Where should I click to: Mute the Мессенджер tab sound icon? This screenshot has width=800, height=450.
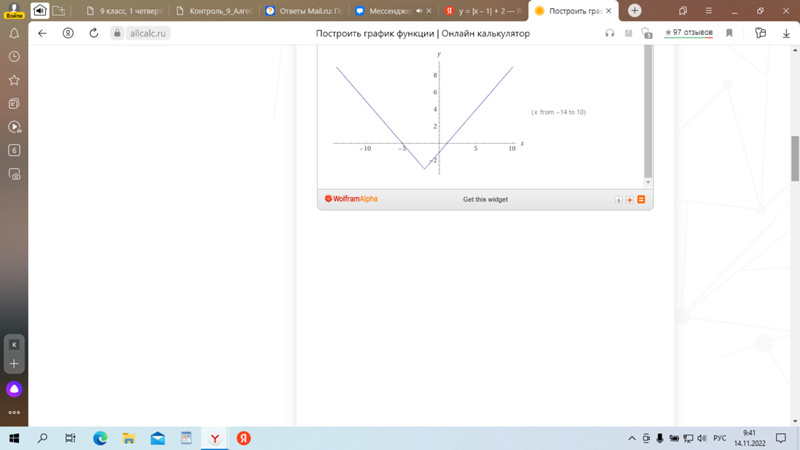[419, 11]
